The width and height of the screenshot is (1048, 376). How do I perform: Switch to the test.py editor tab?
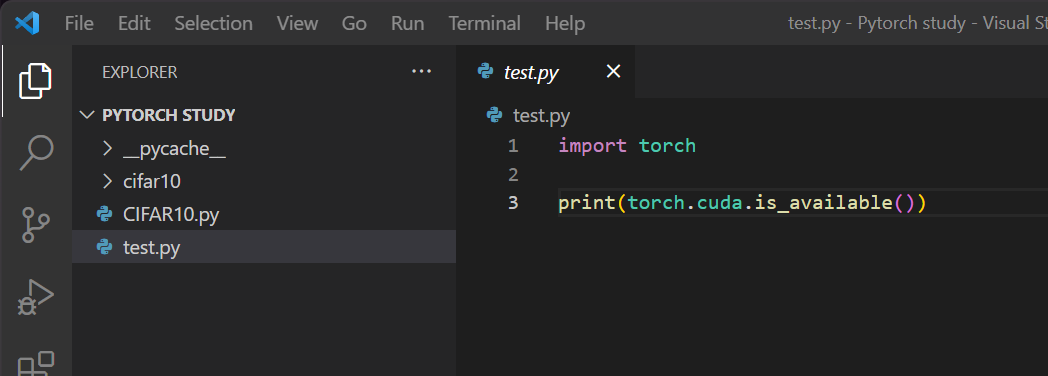(531, 72)
